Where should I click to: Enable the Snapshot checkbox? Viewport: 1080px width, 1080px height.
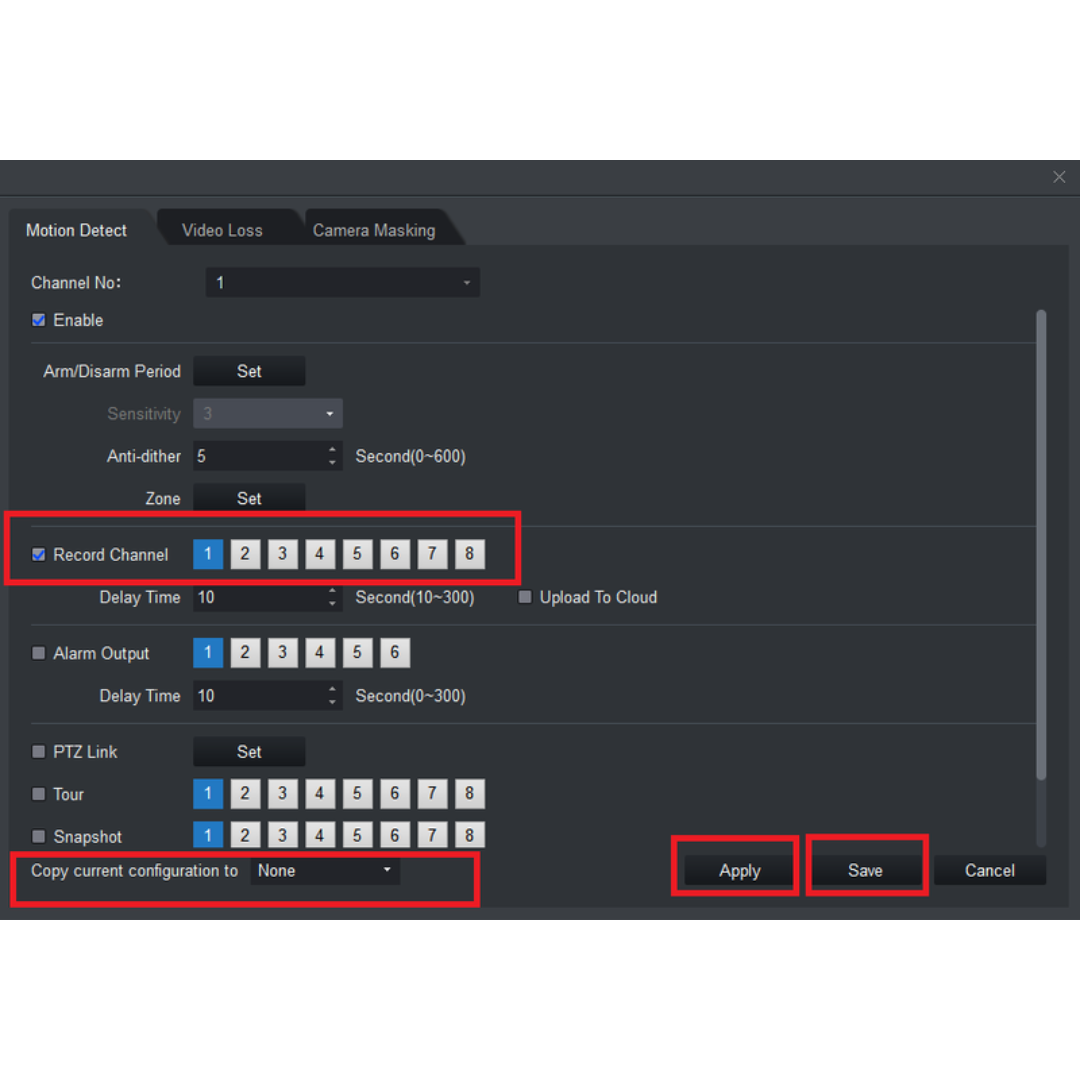tap(39, 836)
